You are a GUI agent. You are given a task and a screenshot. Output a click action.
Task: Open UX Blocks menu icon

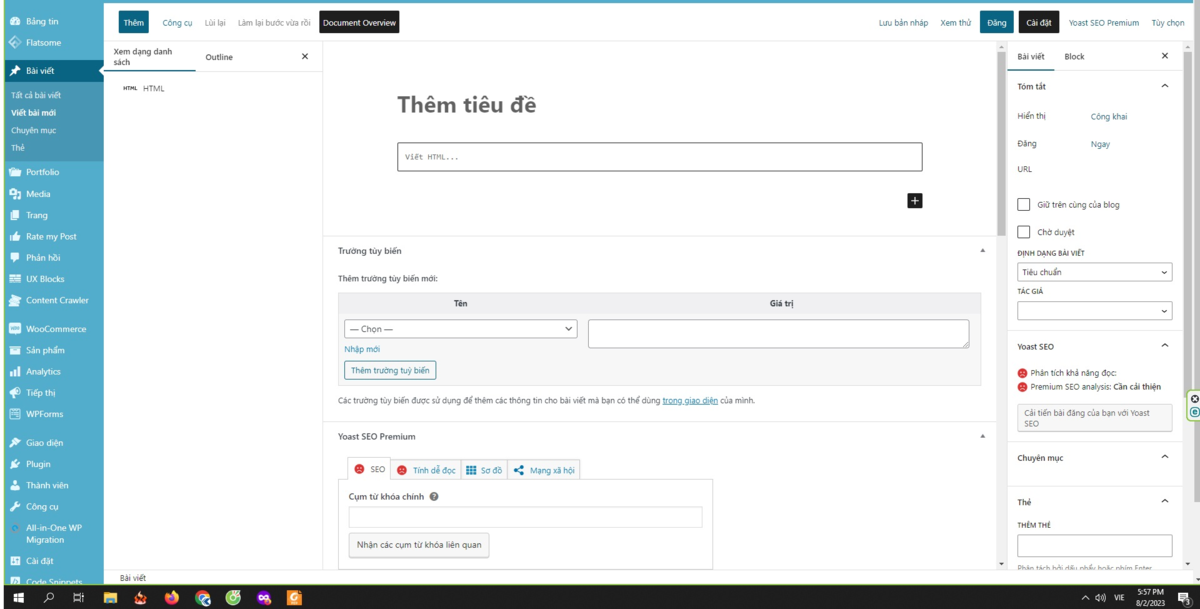pyautogui.click(x=15, y=279)
